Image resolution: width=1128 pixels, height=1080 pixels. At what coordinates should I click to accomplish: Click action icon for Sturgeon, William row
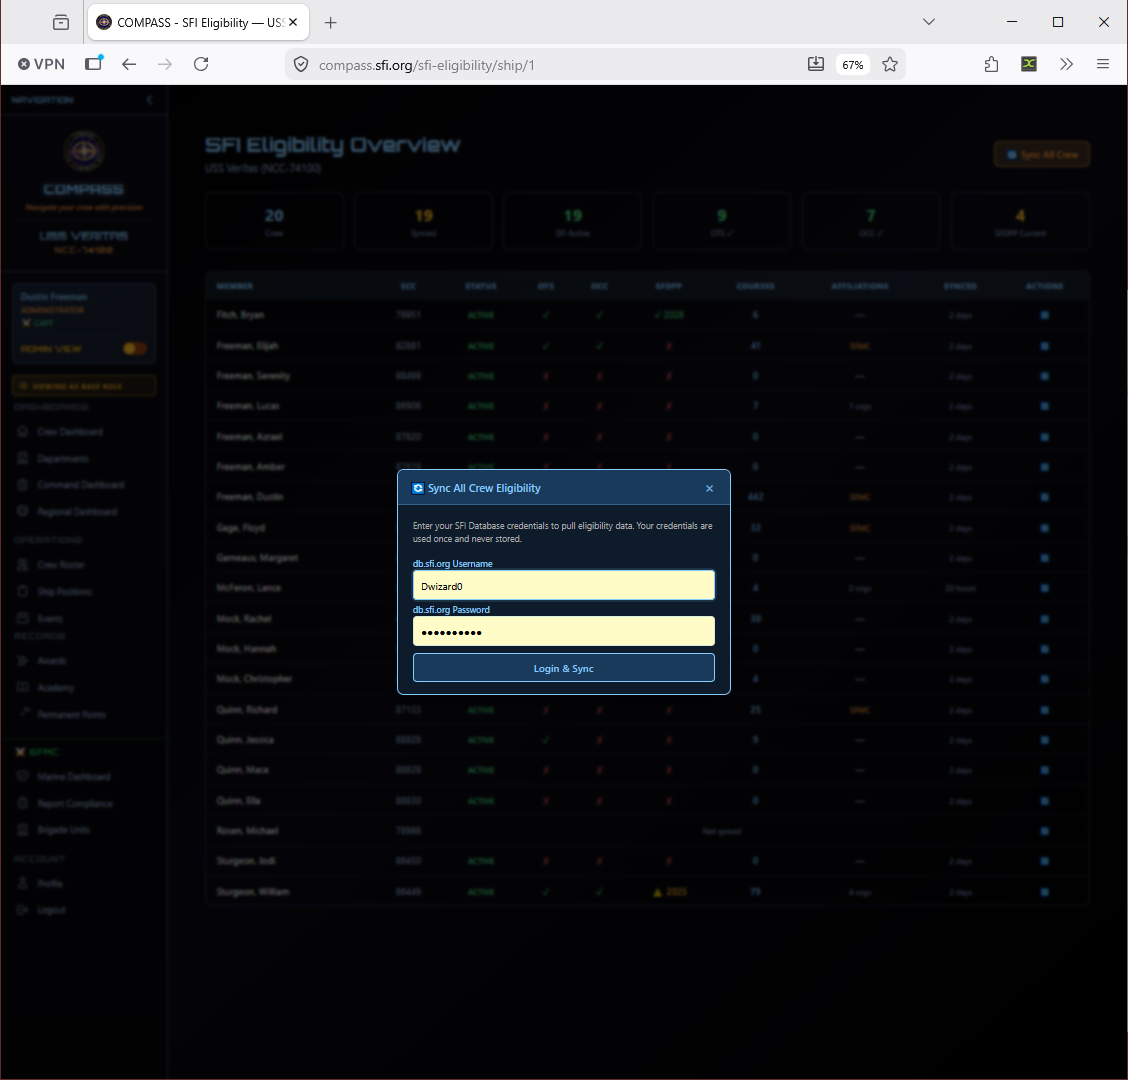(x=1045, y=892)
